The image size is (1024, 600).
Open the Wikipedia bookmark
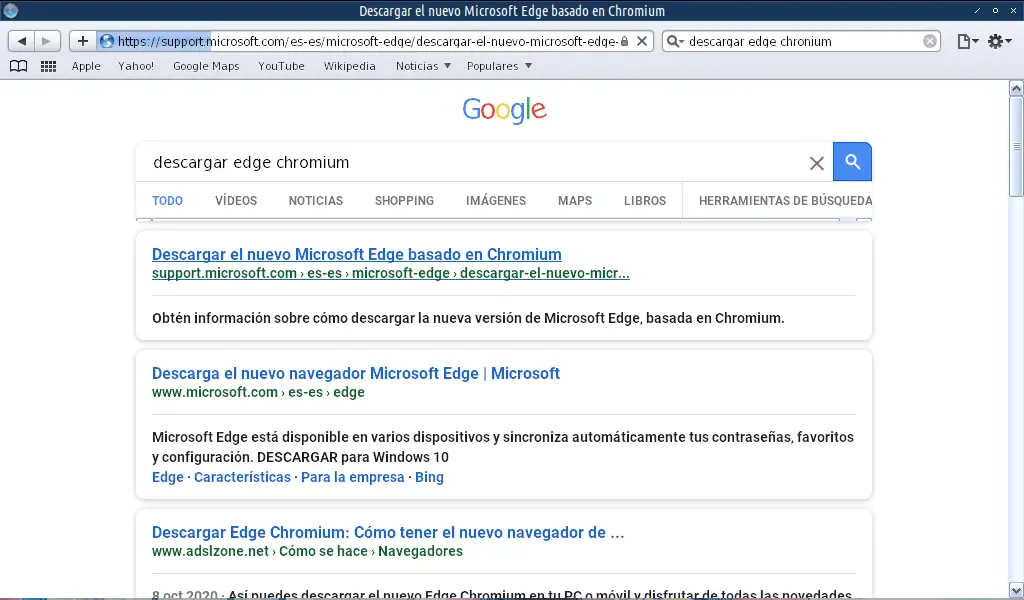[349, 66]
